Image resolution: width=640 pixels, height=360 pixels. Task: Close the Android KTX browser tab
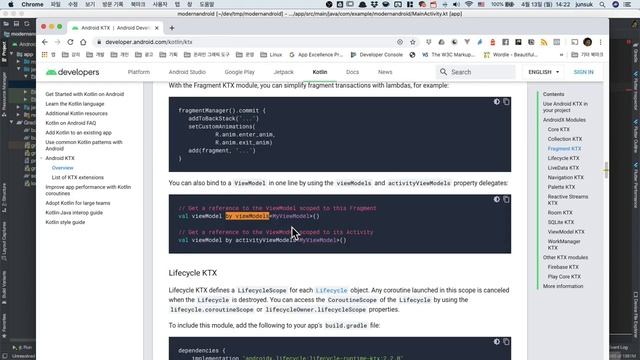(157, 28)
